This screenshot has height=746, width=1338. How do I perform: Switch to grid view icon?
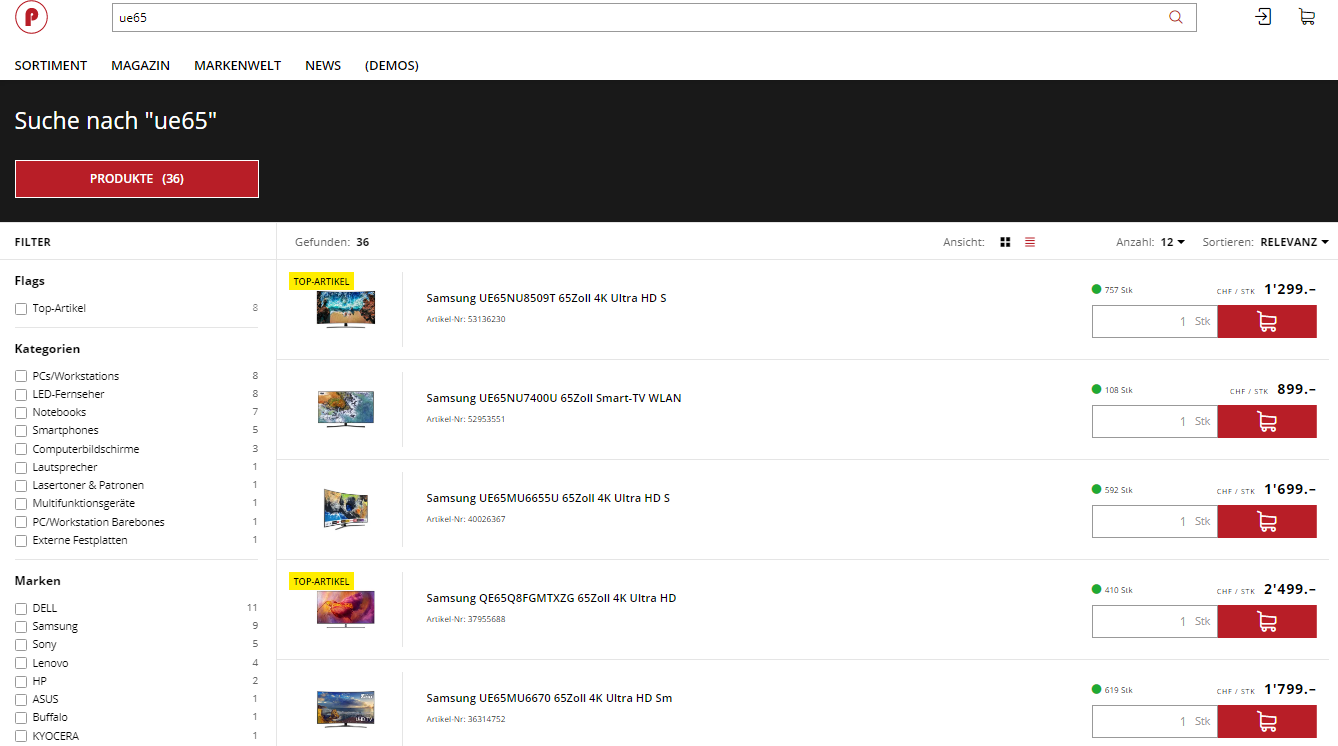click(x=1005, y=242)
